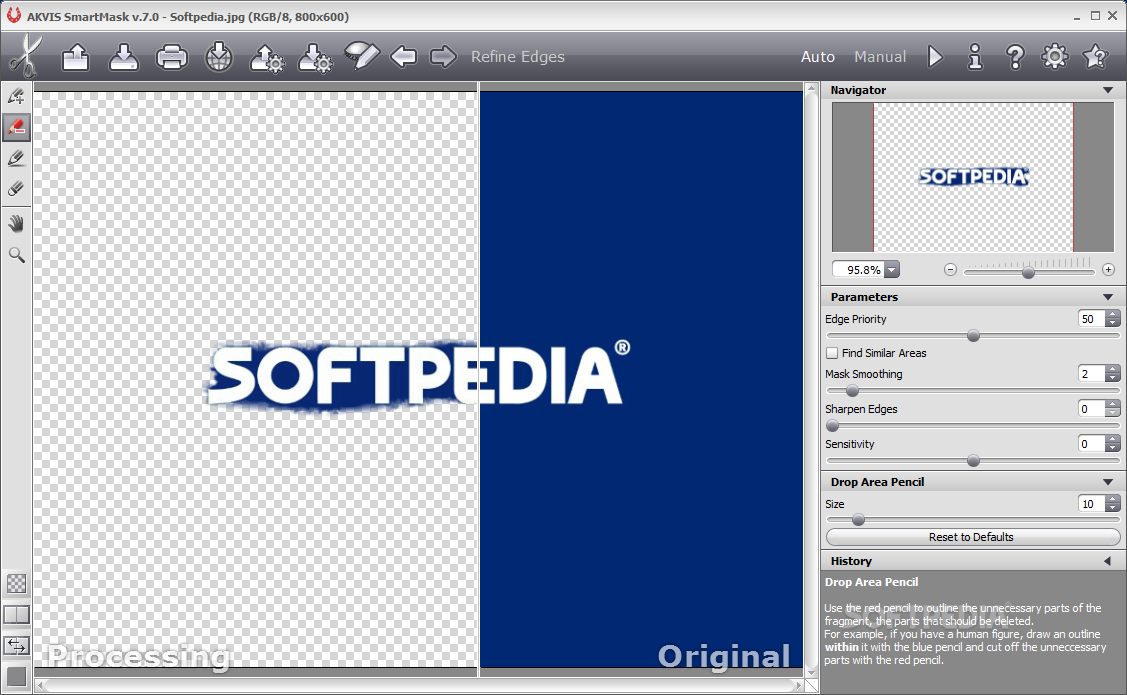Open program info icon
This screenshot has height=695, width=1127.
[975, 56]
